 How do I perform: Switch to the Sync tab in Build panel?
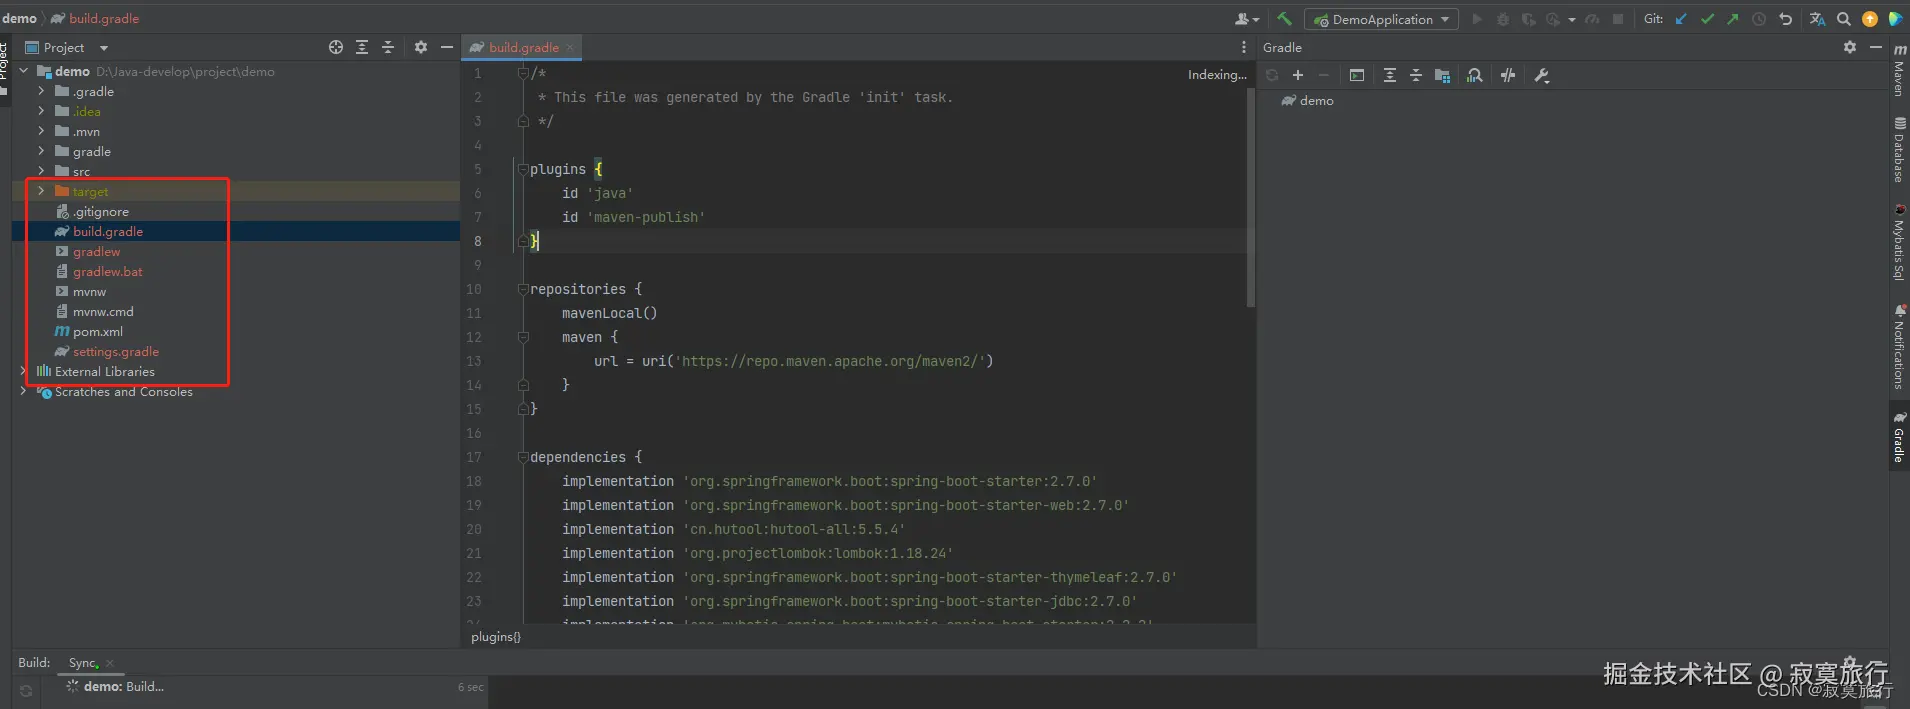[x=83, y=663]
